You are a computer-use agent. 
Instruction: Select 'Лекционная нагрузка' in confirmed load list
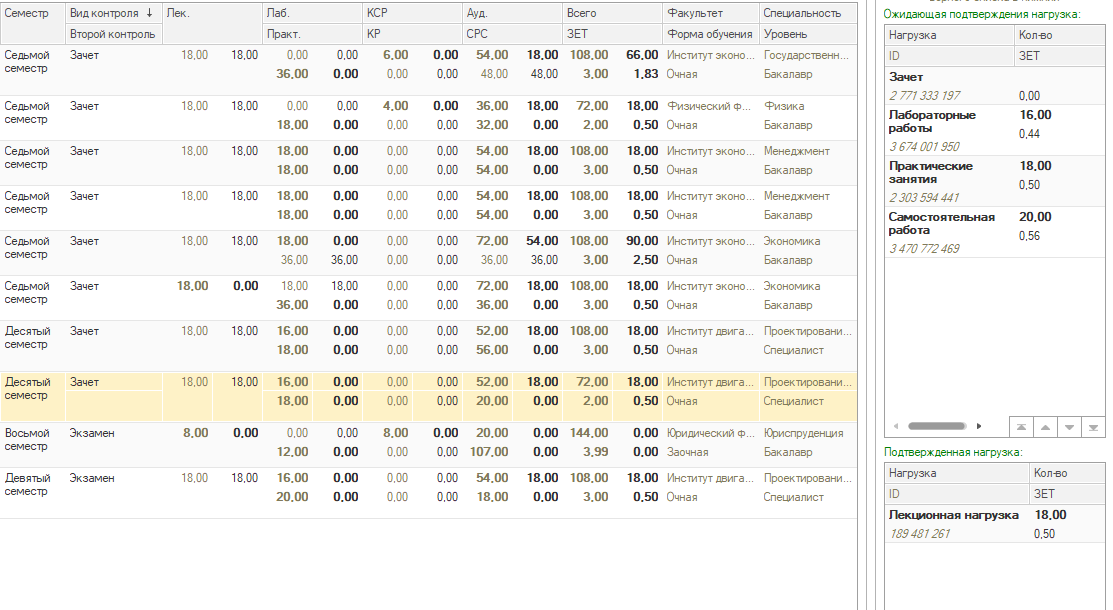coord(953,515)
